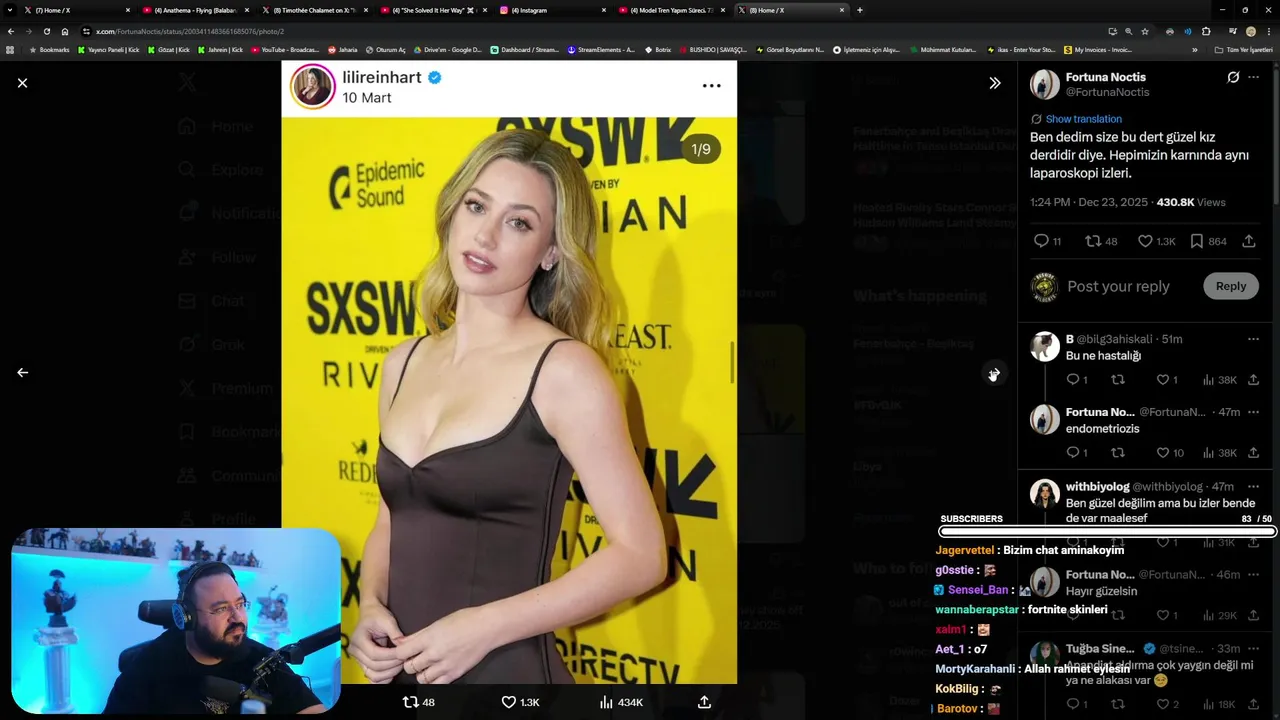
Task: Open Yayıncı Paneli | Kick bookmark
Action: tap(109, 49)
